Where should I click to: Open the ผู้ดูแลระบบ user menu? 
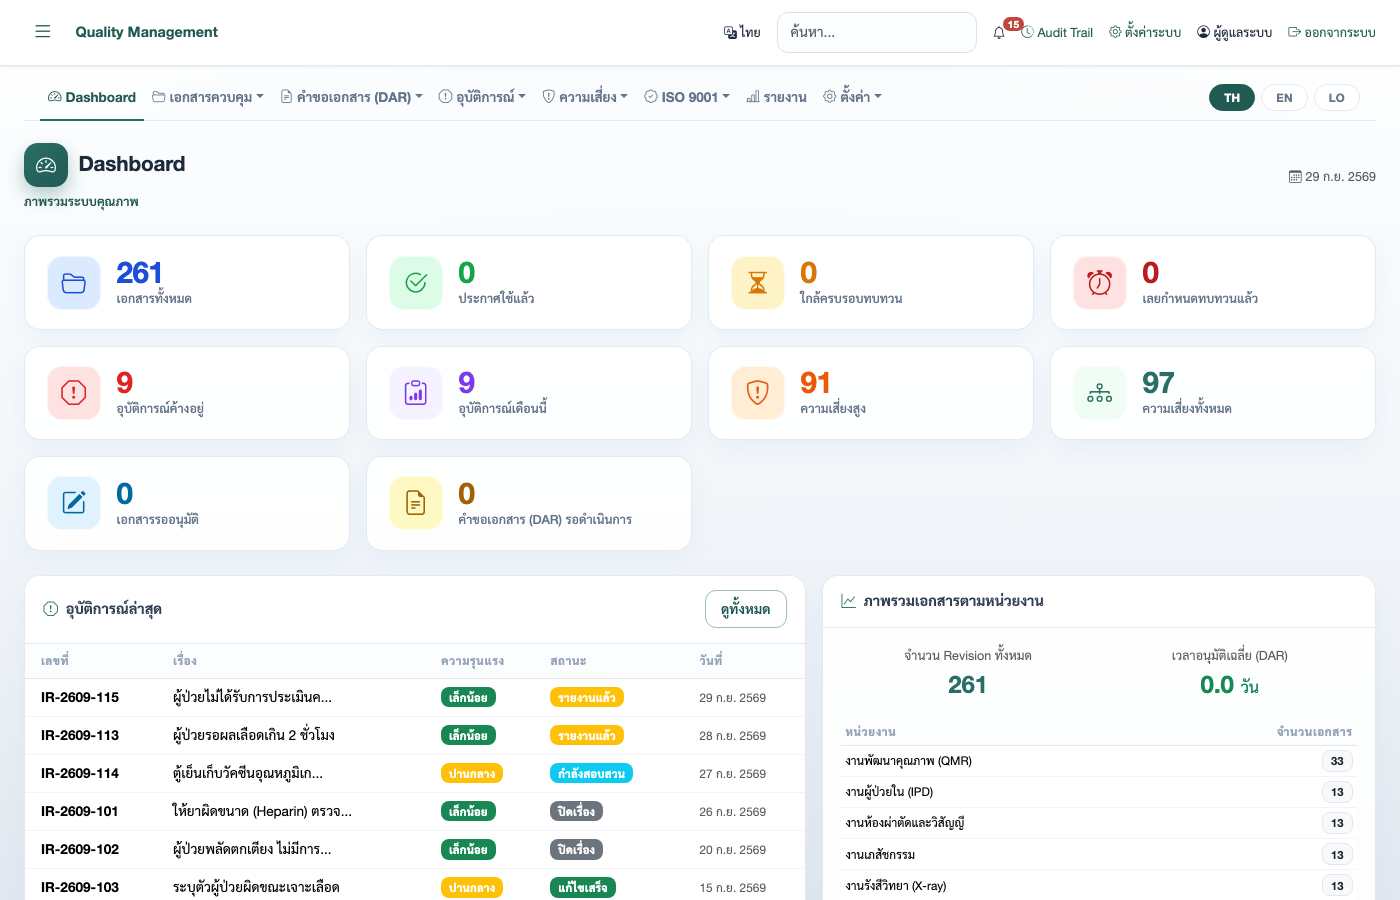click(1234, 32)
